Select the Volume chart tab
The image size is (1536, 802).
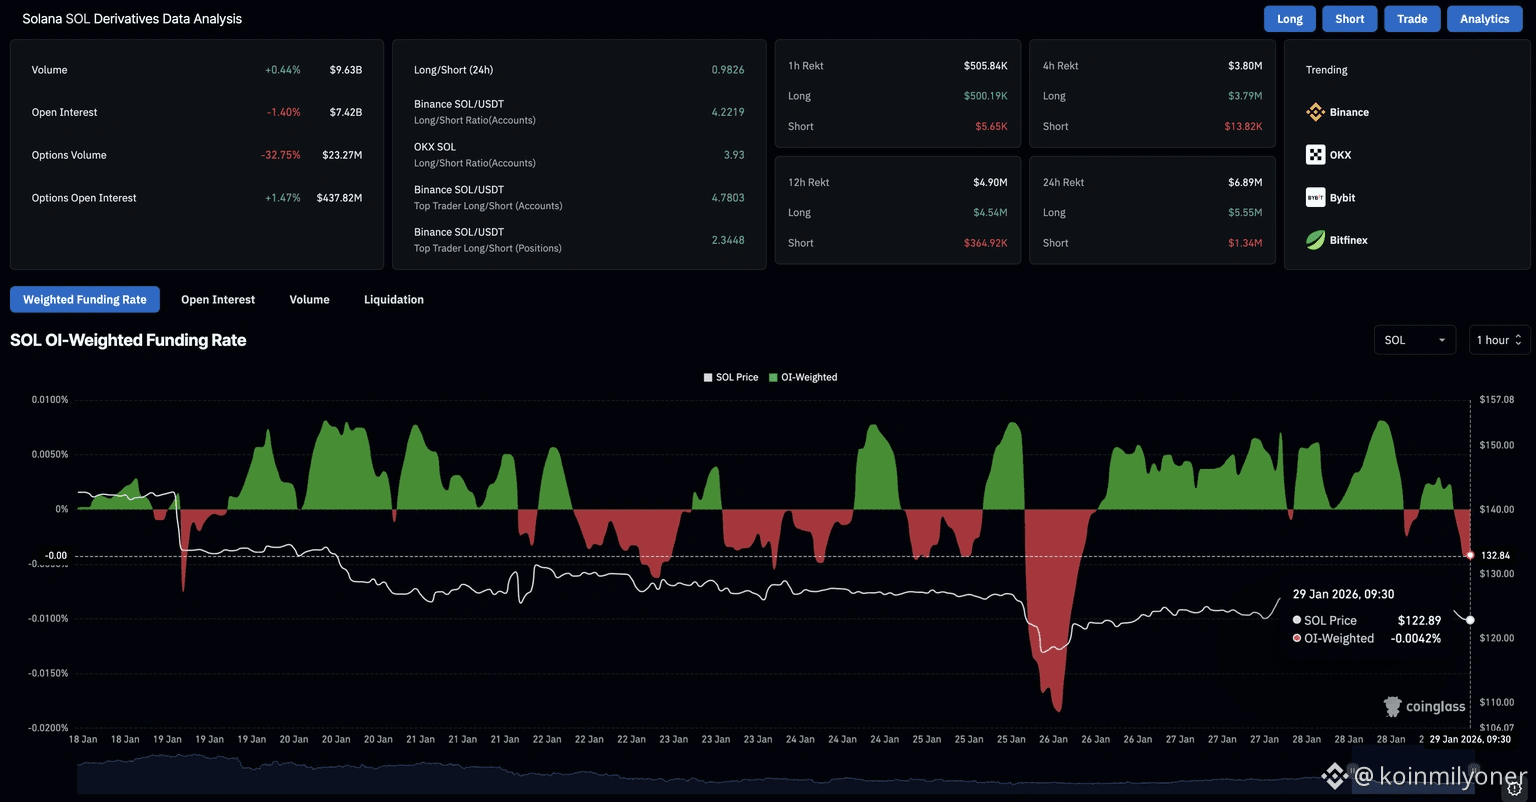pyautogui.click(x=310, y=299)
